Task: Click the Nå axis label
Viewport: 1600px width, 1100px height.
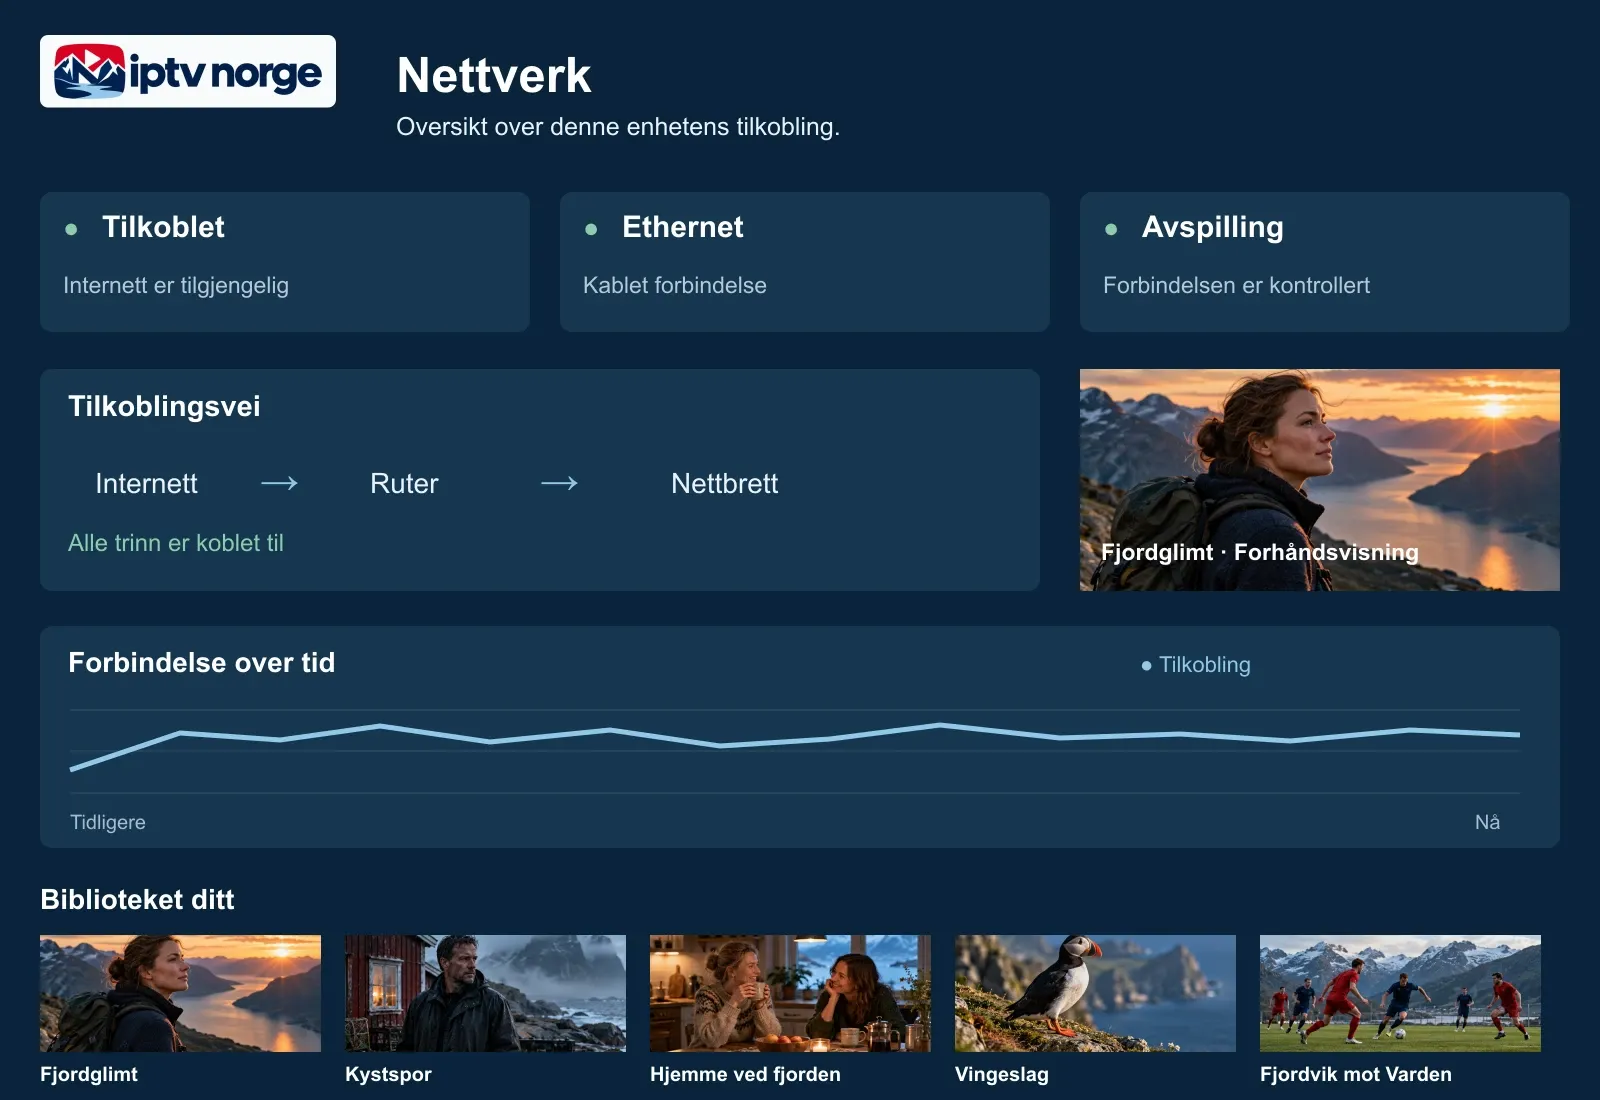Action: [x=1488, y=822]
